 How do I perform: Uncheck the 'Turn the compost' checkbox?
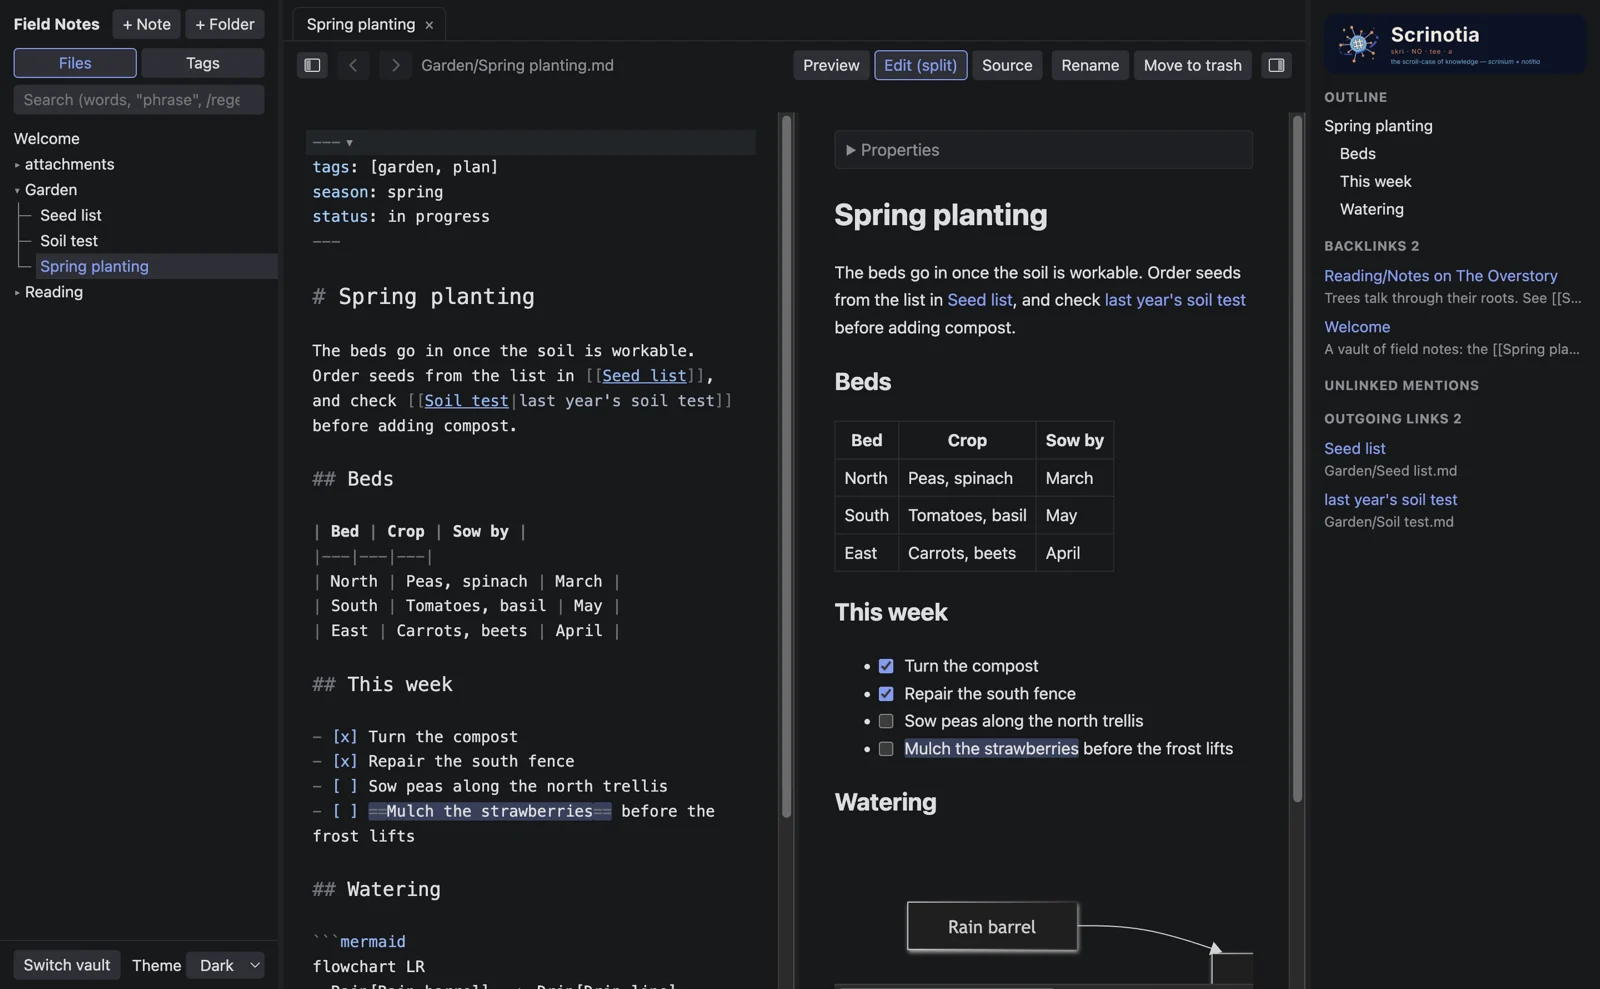point(886,666)
